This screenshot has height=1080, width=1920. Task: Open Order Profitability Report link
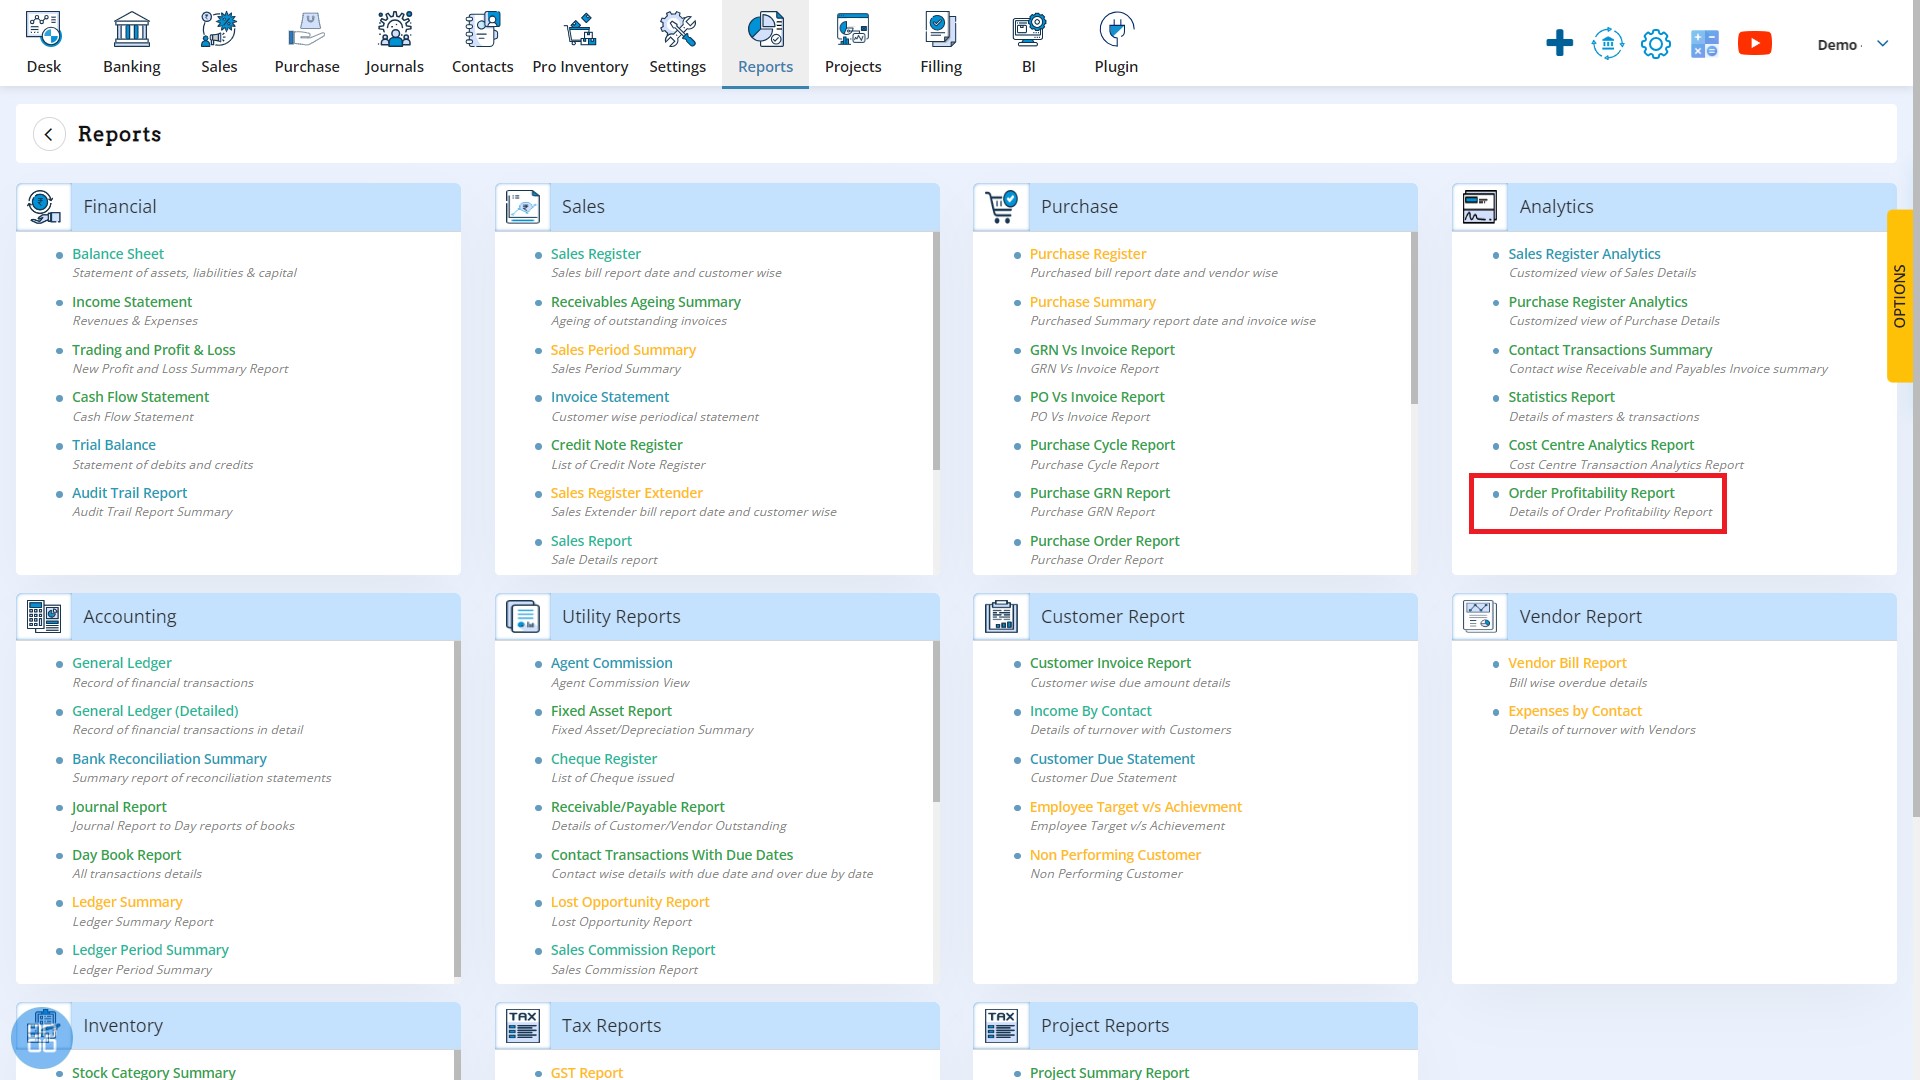click(1592, 492)
